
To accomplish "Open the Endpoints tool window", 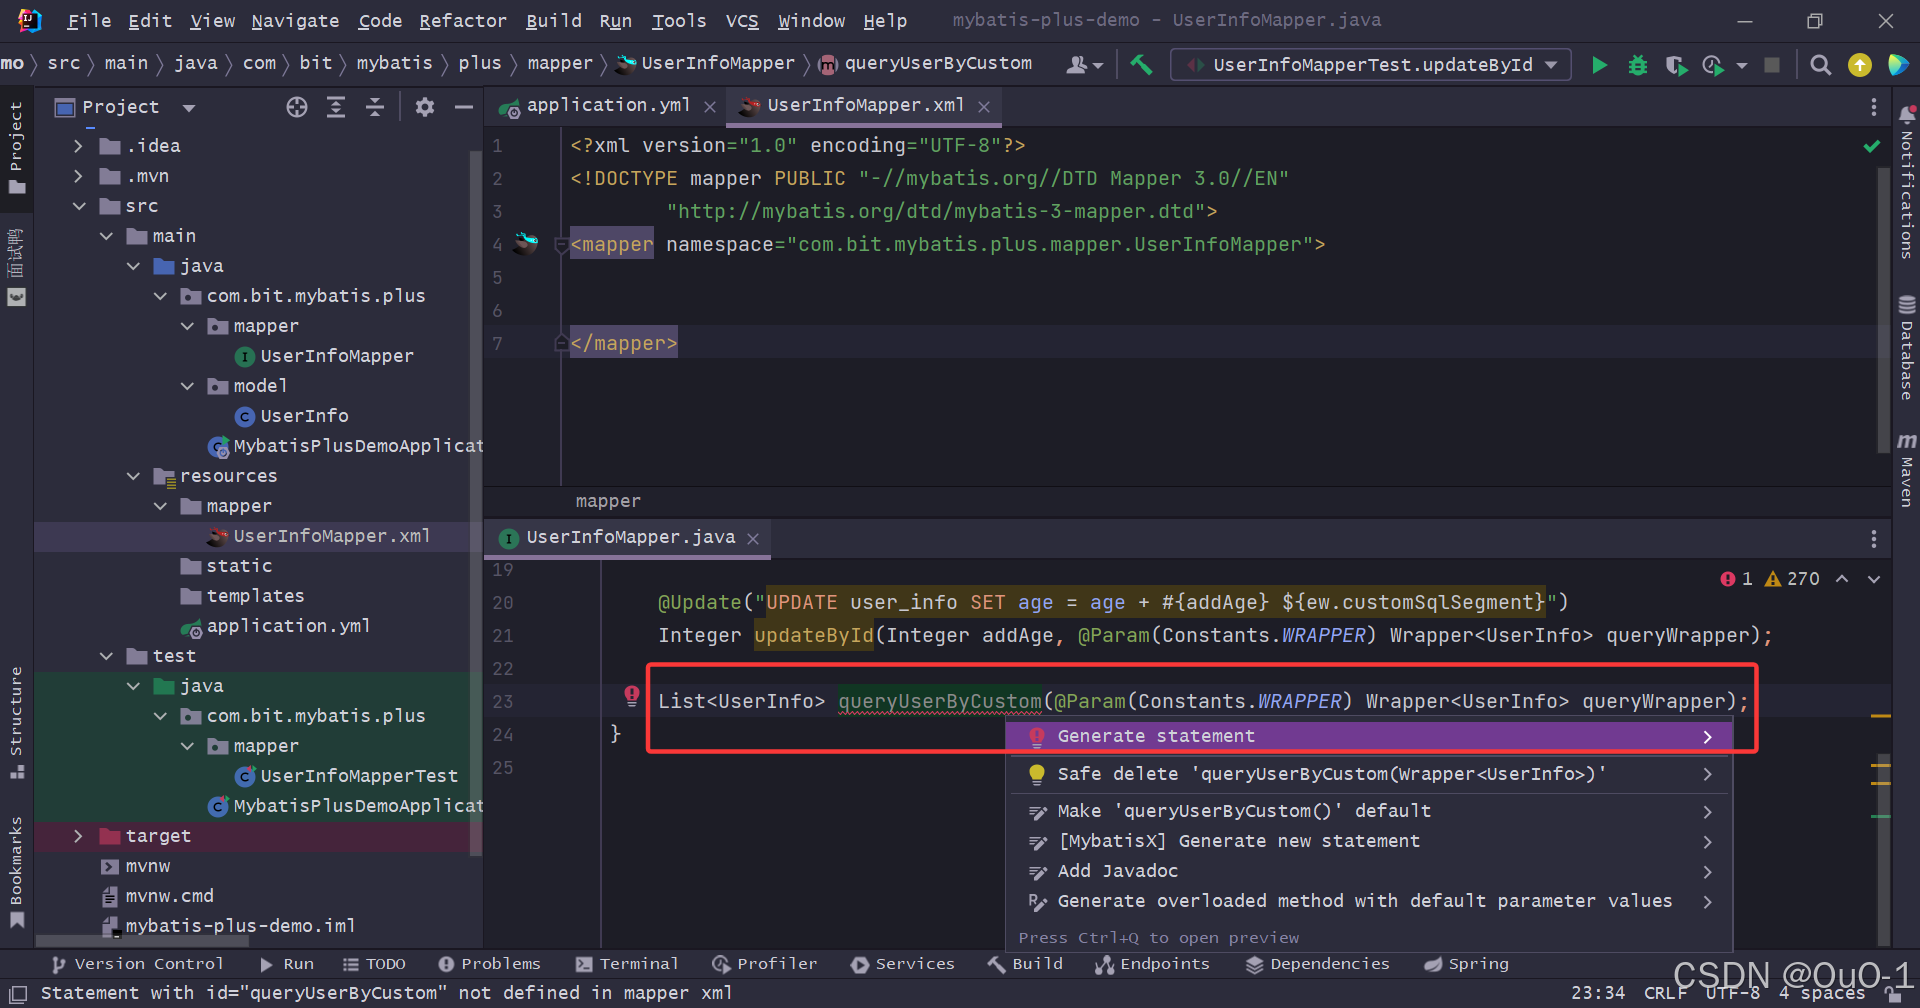I will [x=1152, y=964].
